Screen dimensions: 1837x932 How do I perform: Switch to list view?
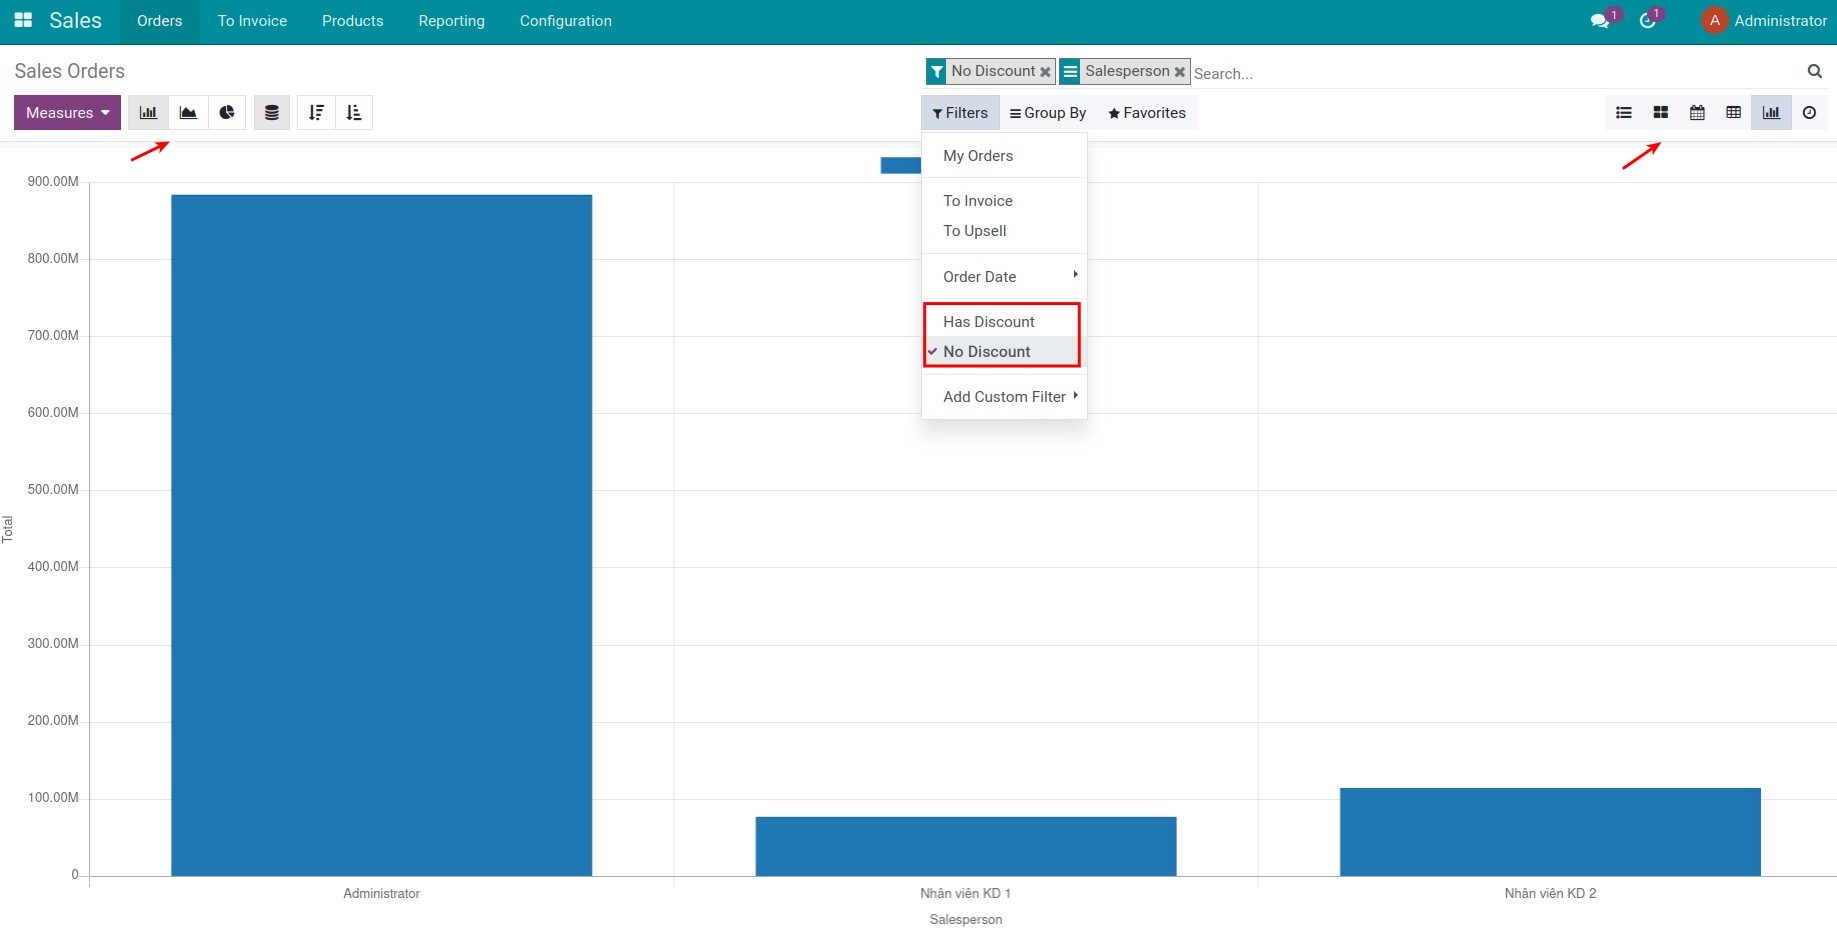point(1624,113)
